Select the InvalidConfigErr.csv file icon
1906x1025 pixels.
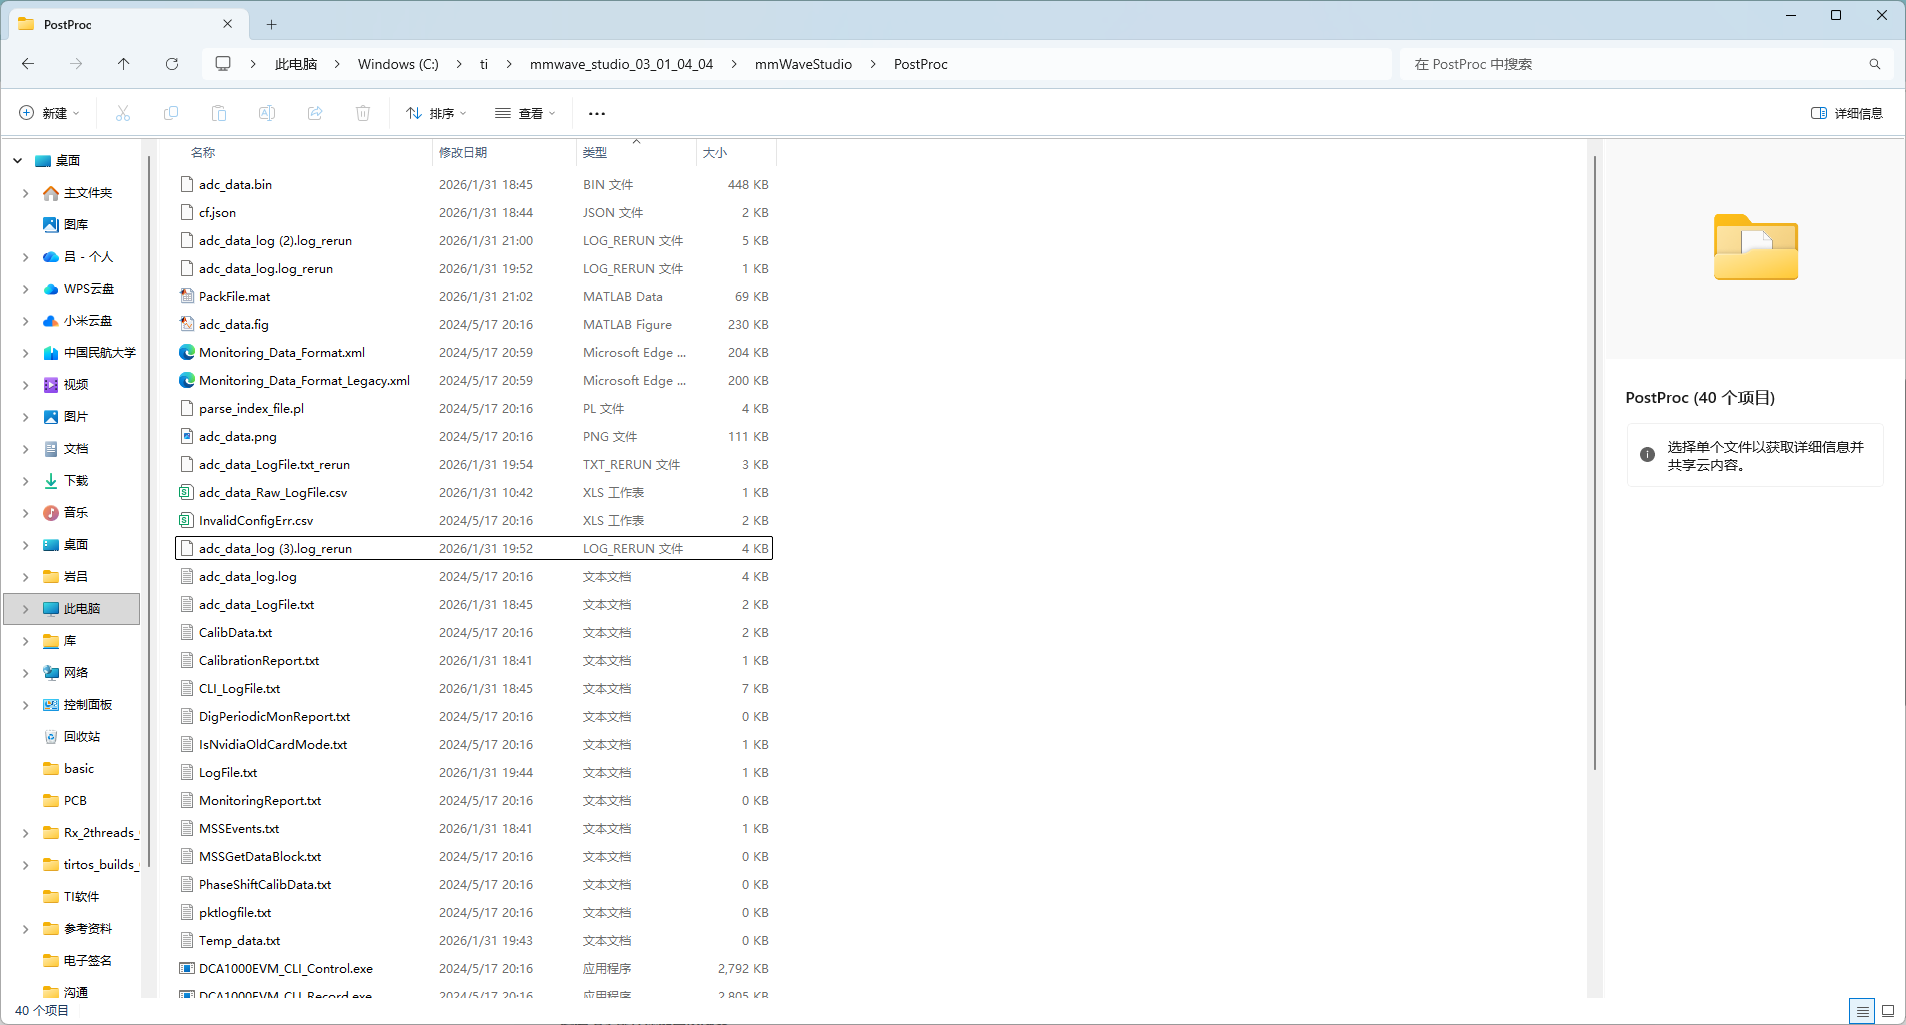(x=187, y=520)
